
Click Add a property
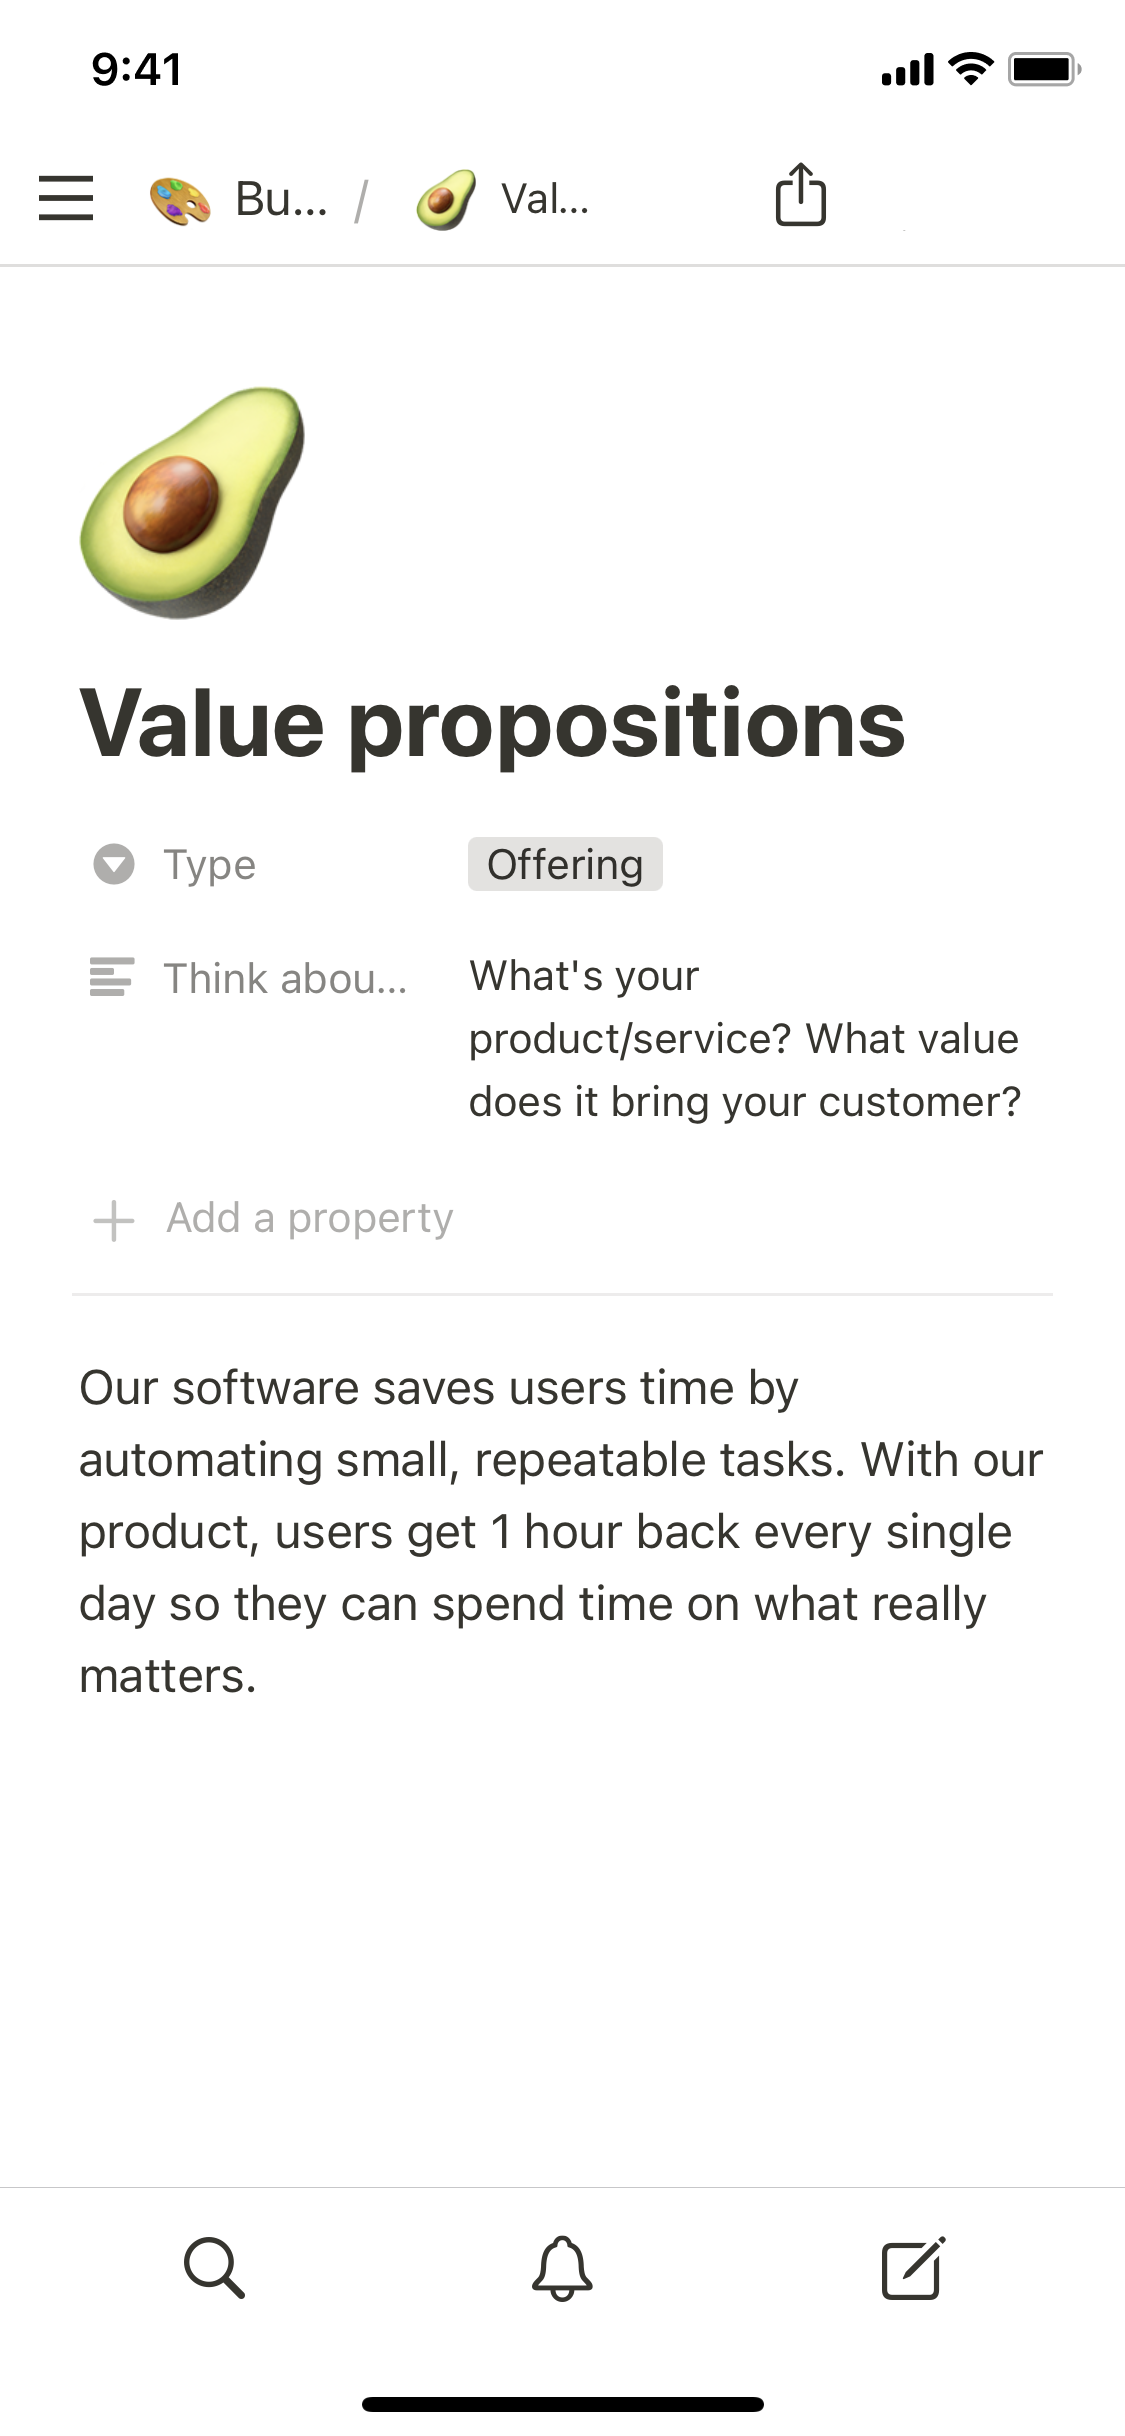point(309,1218)
